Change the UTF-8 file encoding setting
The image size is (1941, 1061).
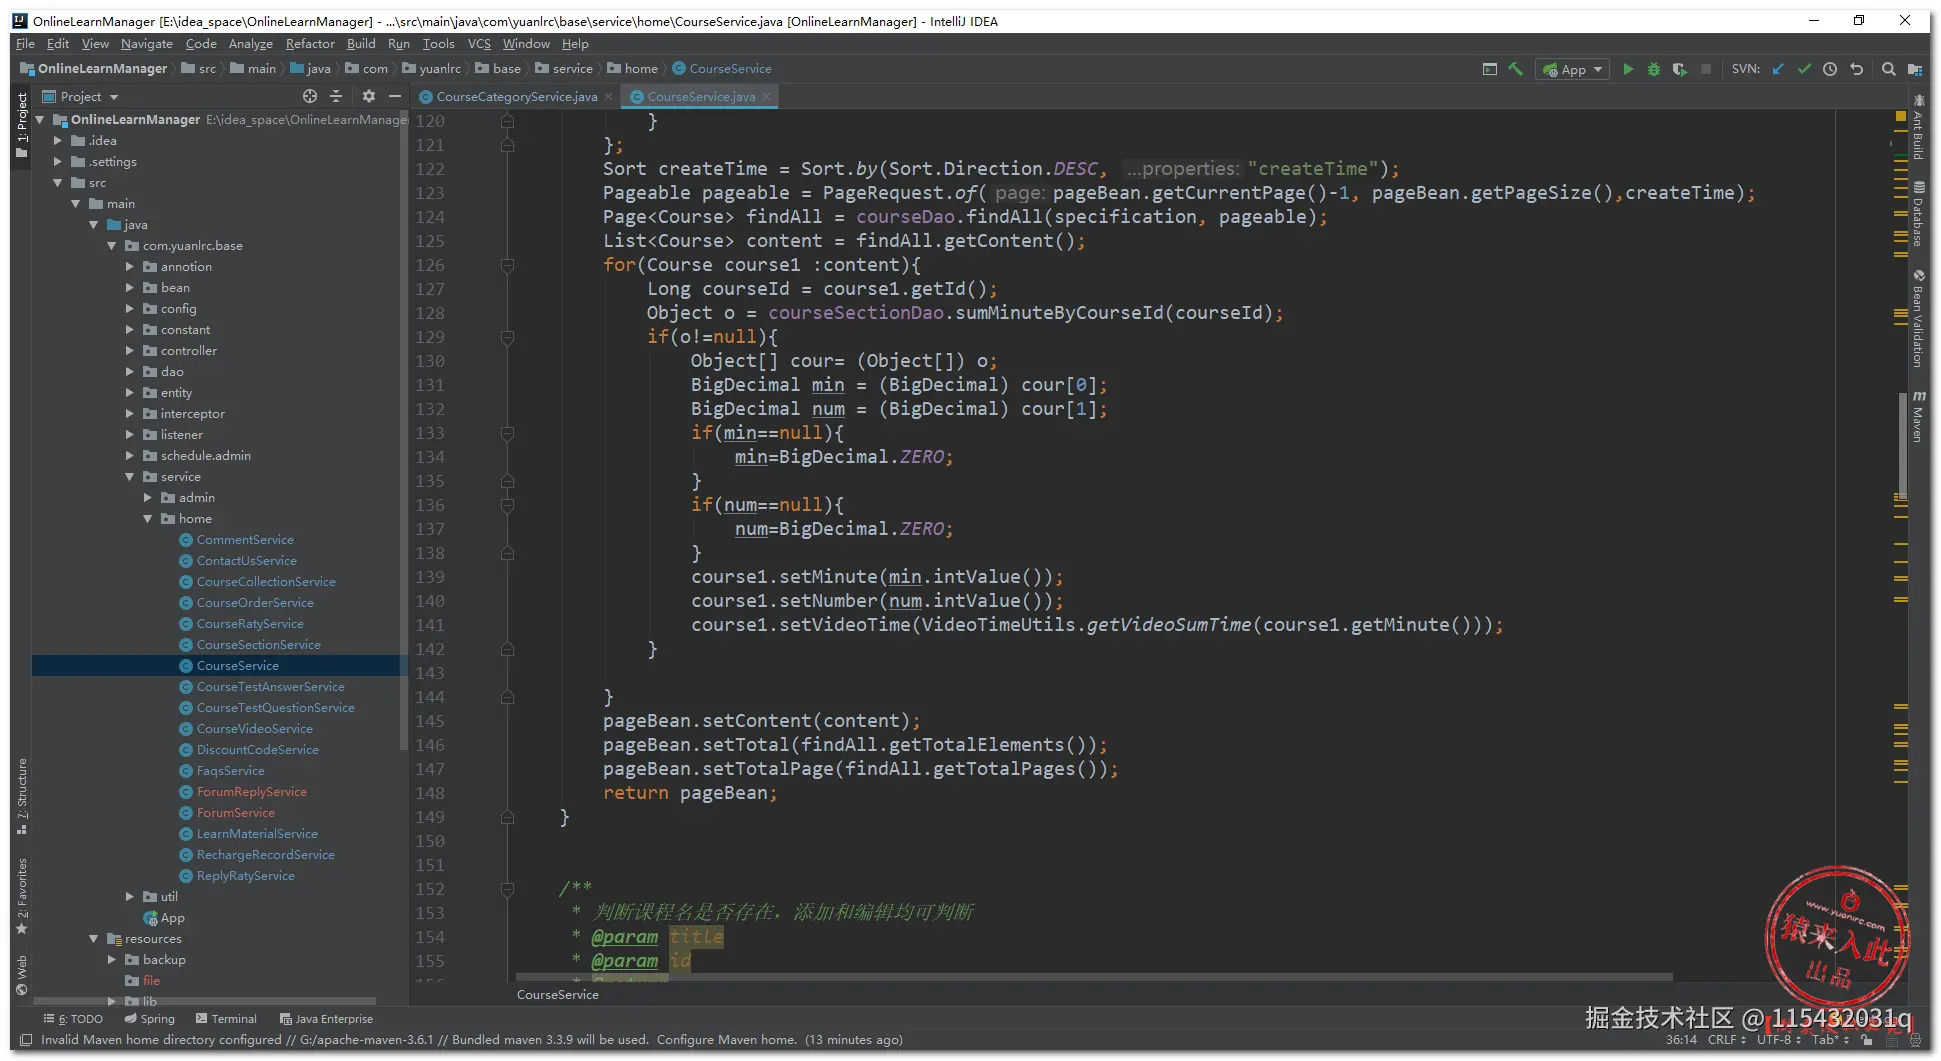pyautogui.click(x=1779, y=1040)
